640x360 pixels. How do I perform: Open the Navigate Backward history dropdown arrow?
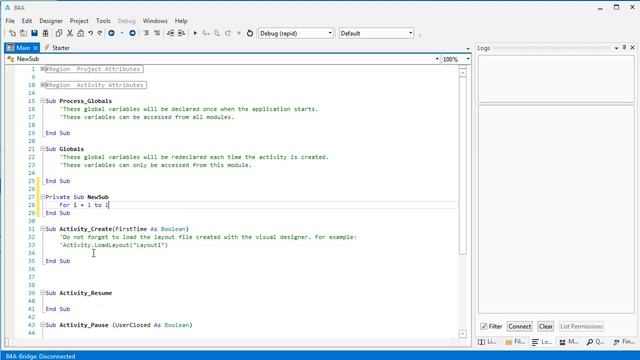[x=122, y=33]
